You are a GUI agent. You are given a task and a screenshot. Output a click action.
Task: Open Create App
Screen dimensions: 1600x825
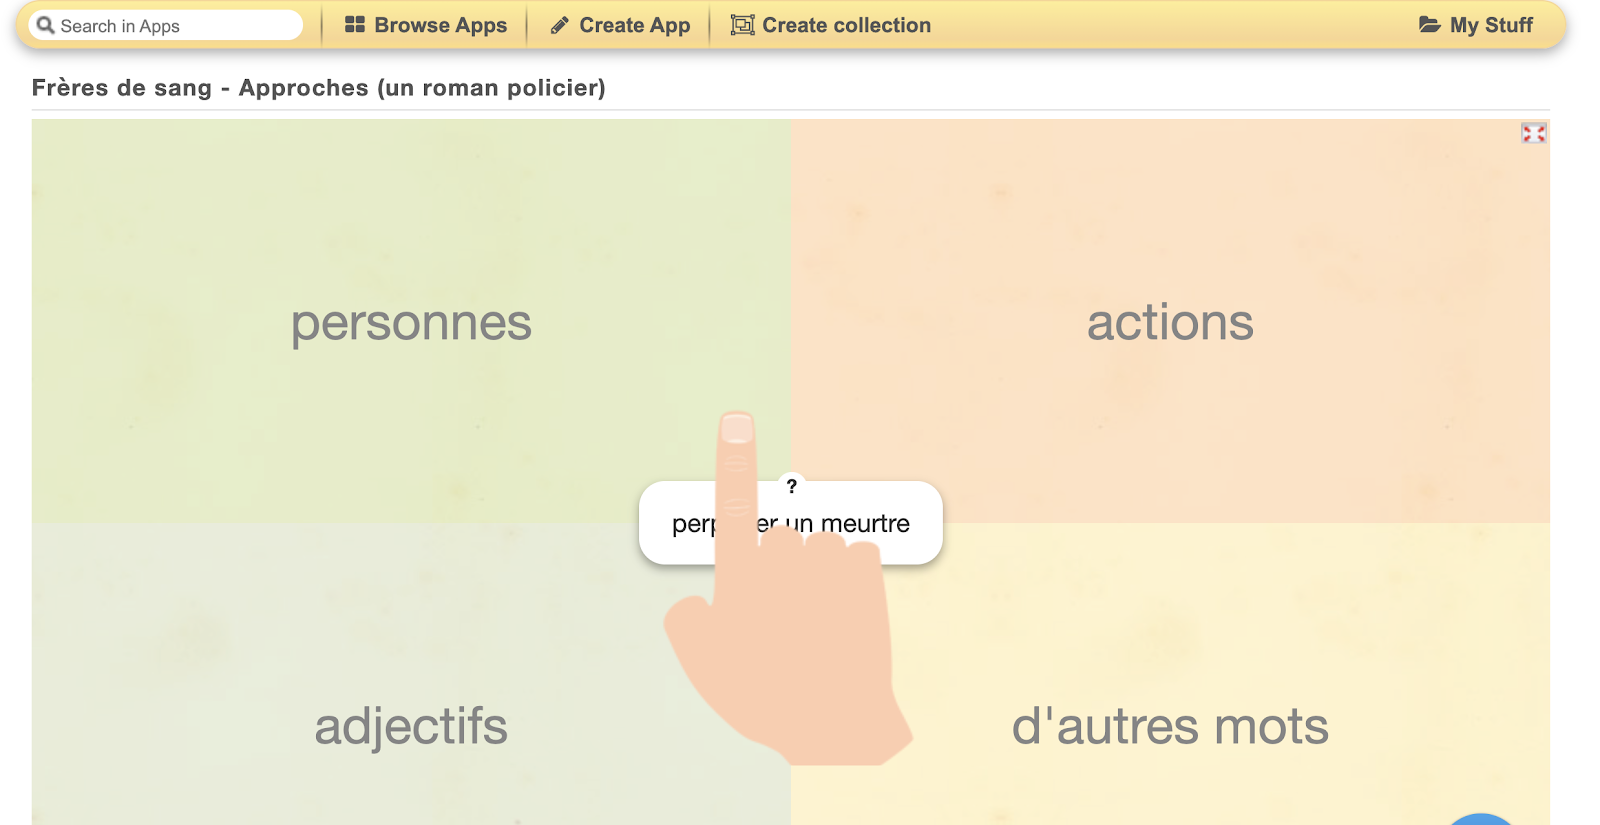pos(620,25)
